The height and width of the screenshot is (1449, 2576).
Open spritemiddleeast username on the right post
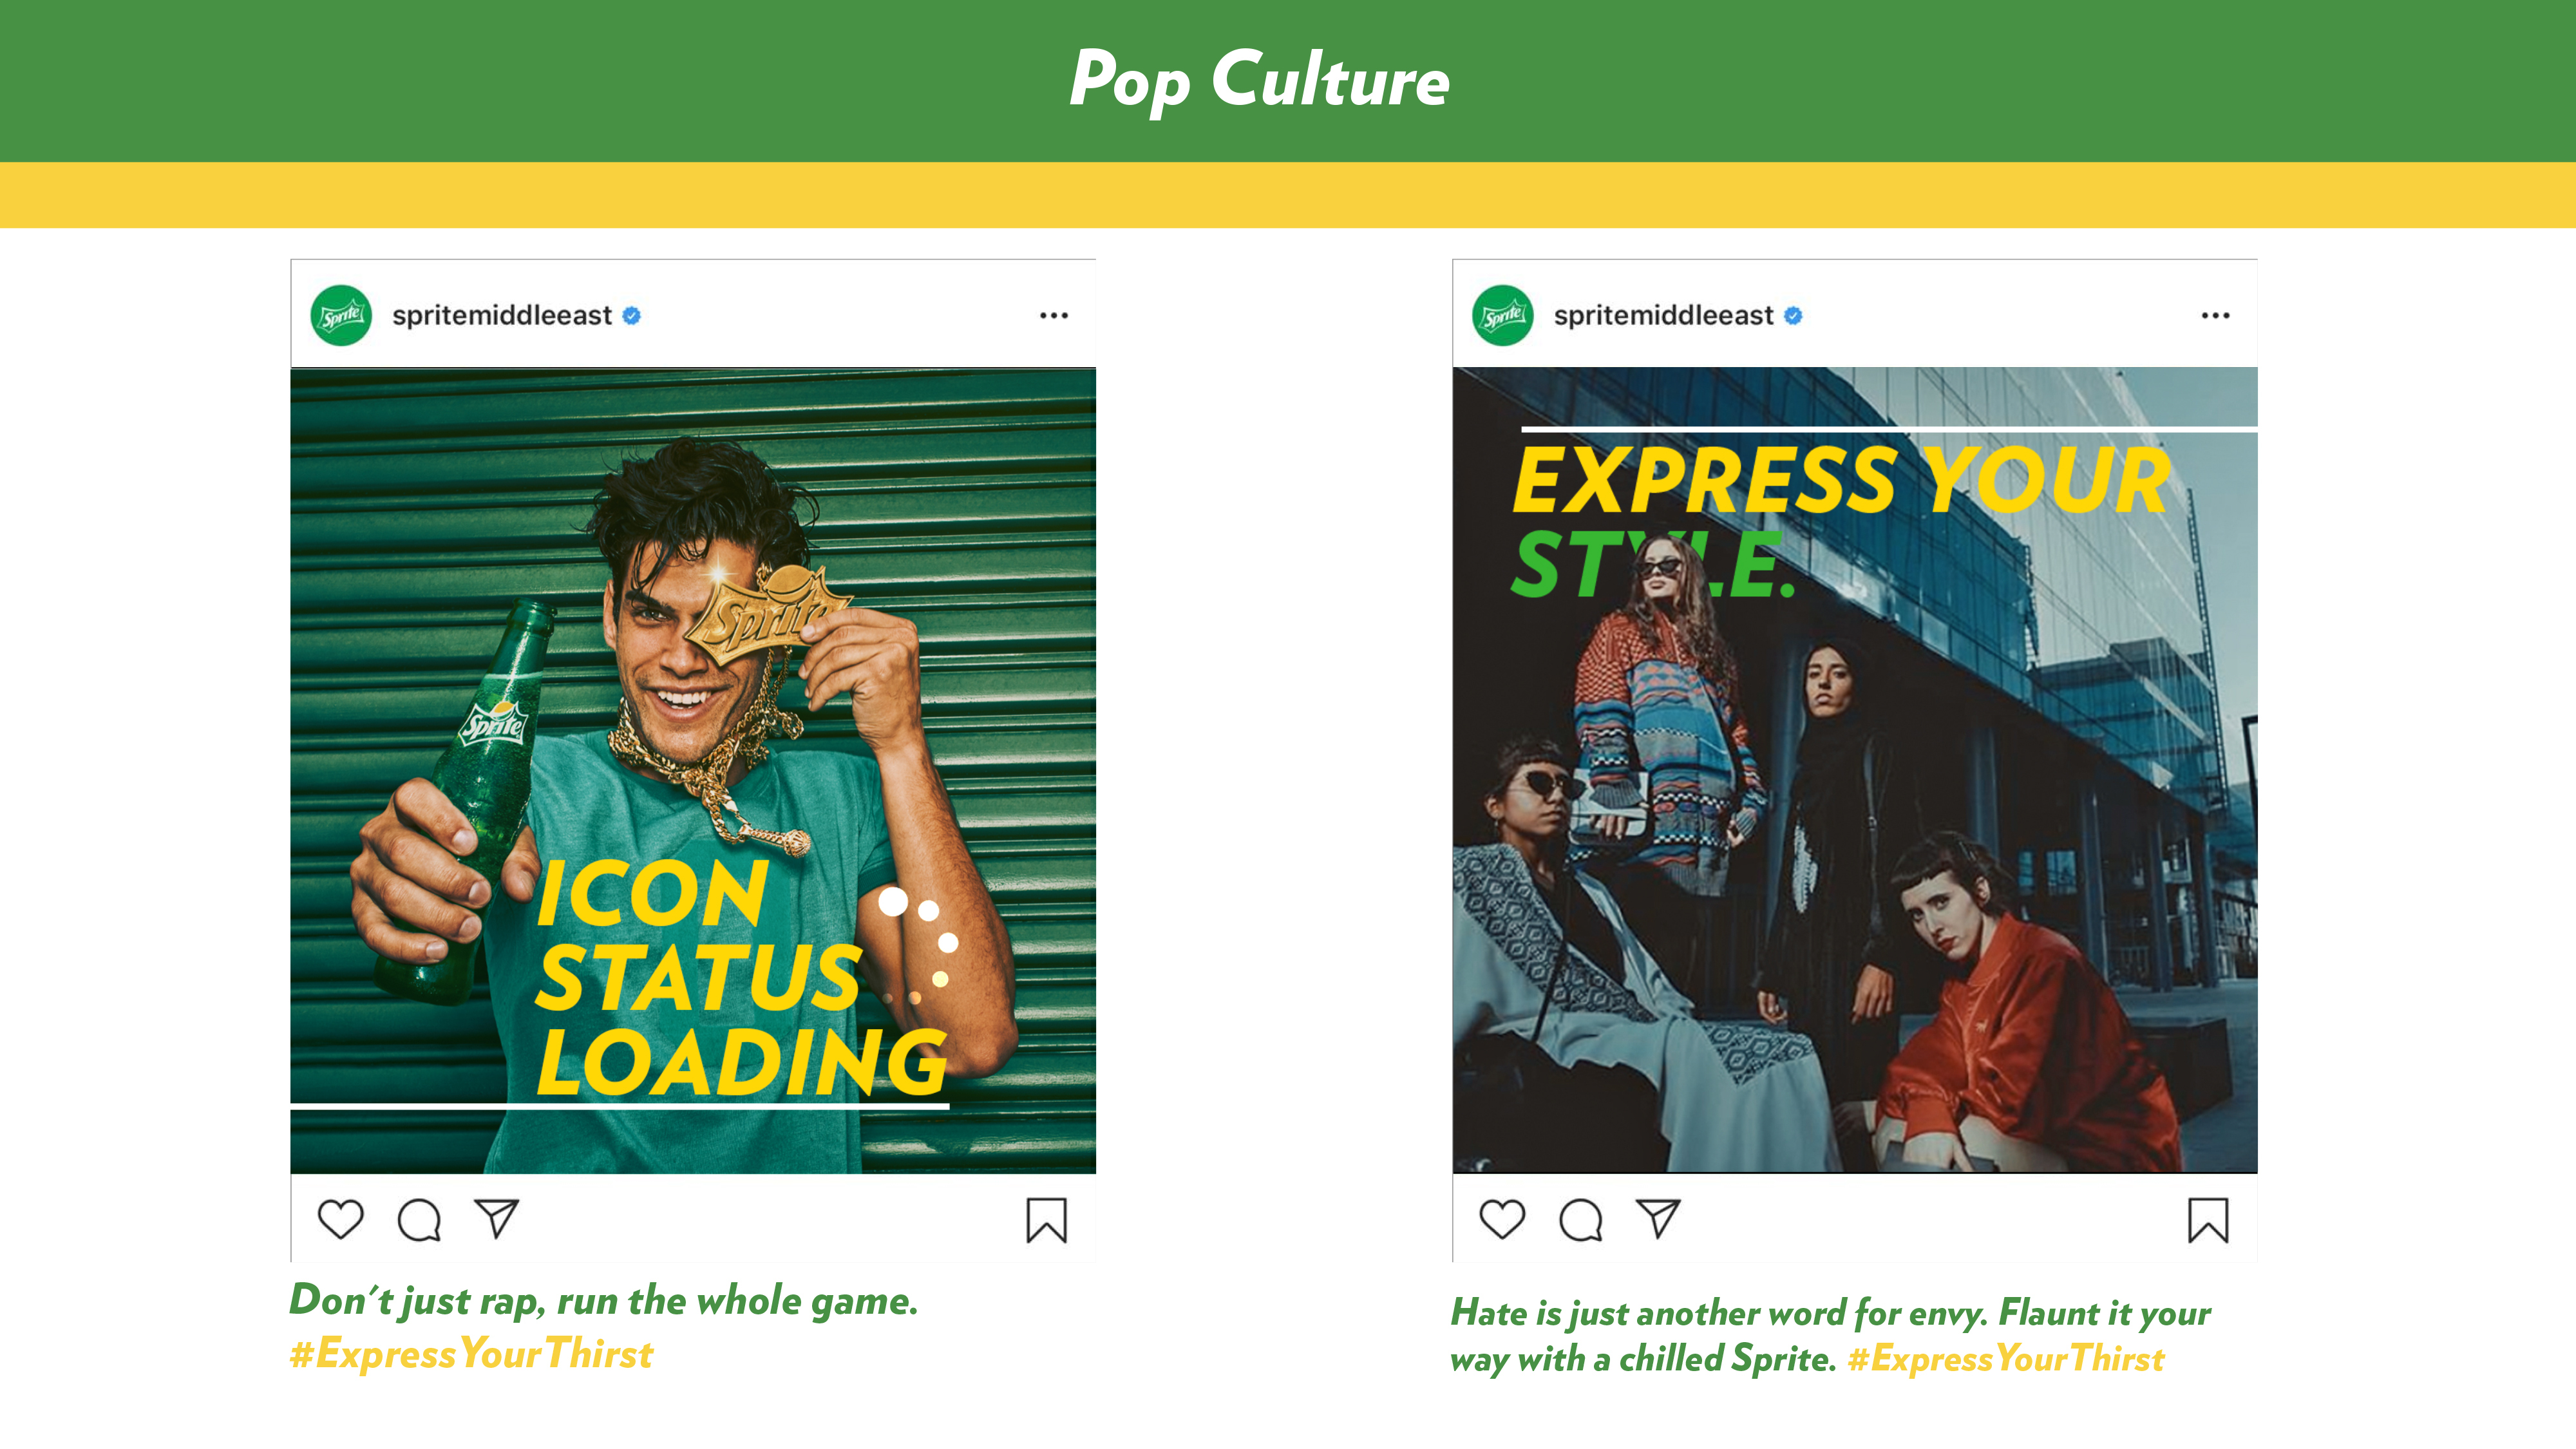click(1663, 315)
